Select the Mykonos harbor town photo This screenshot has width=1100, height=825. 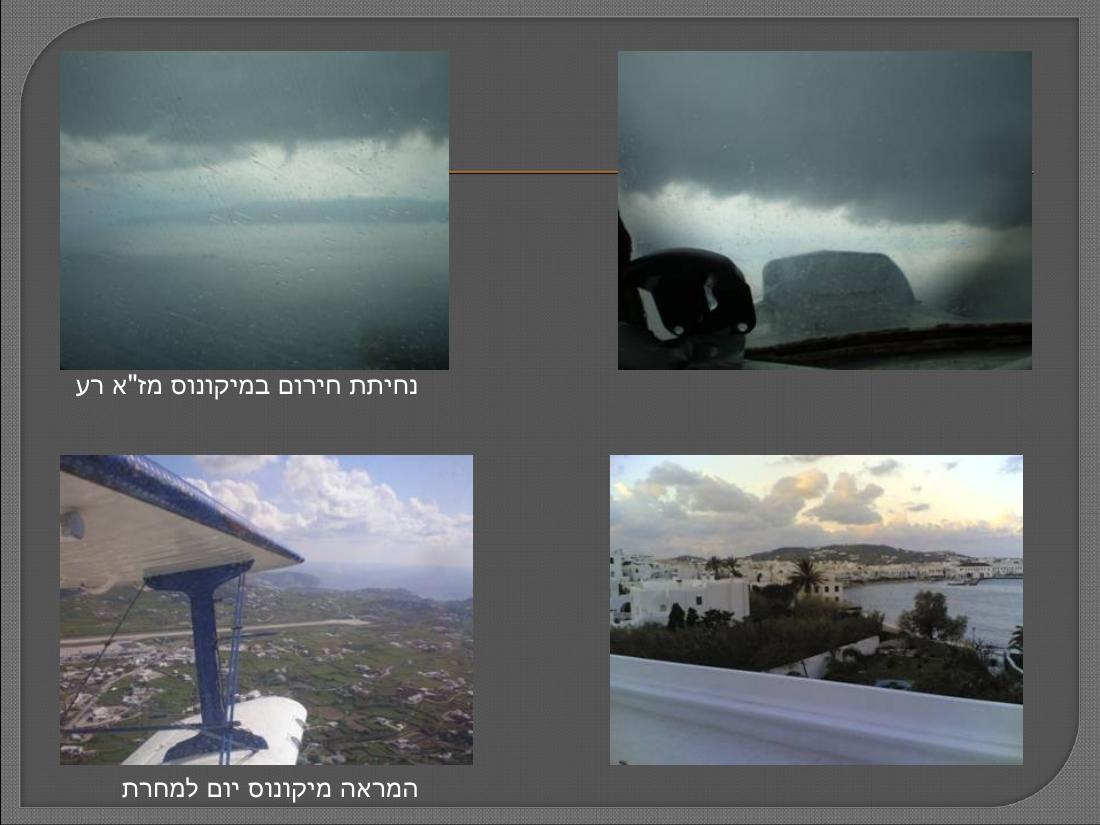(817, 610)
